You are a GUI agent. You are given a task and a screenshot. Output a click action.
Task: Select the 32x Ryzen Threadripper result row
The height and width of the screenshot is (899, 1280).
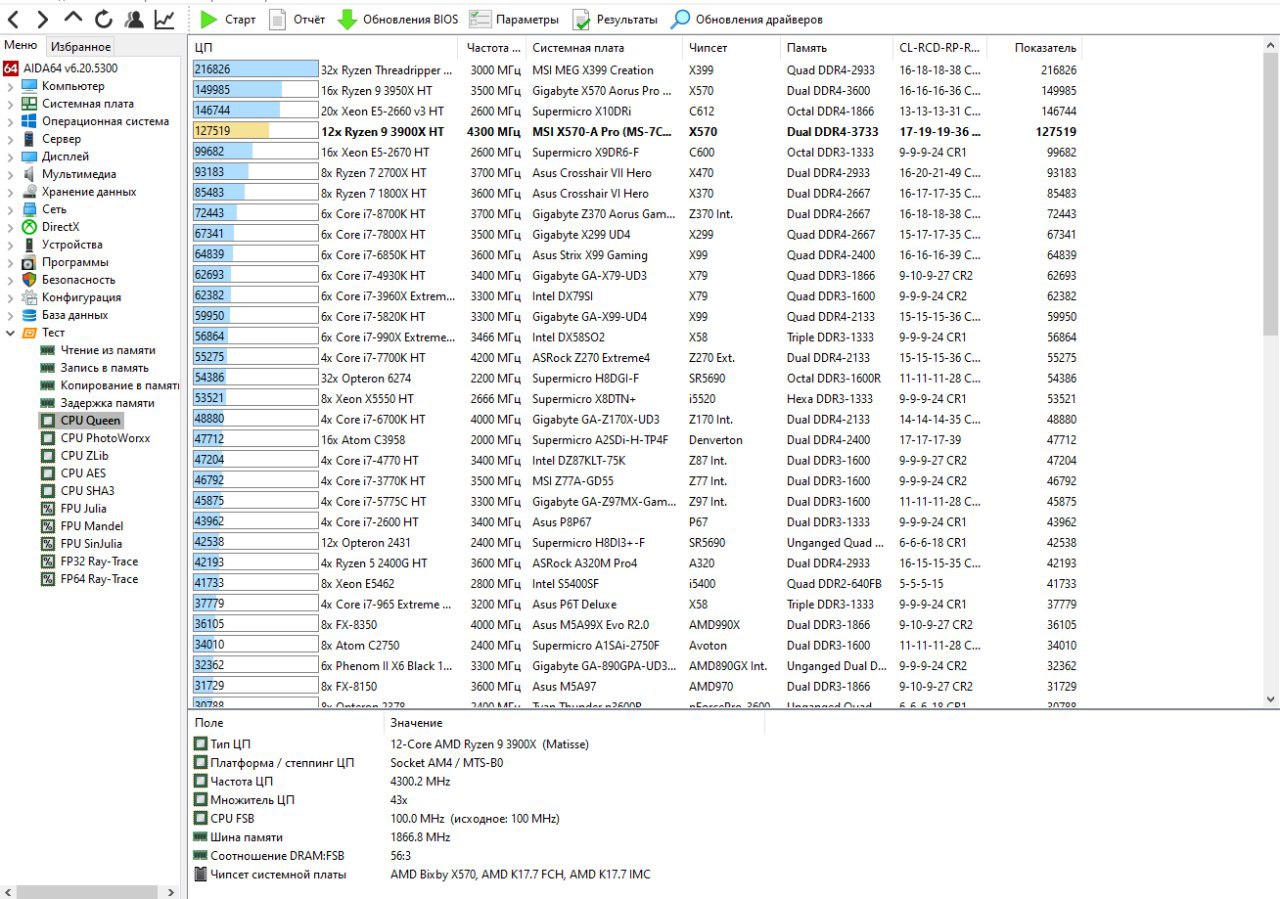tap(635, 70)
